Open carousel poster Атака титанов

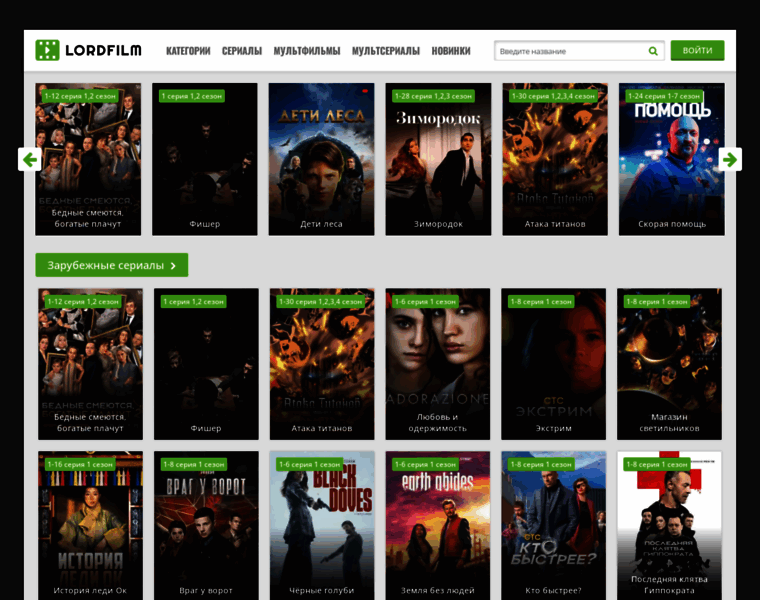pyautogui.click(x=555, y=159)
